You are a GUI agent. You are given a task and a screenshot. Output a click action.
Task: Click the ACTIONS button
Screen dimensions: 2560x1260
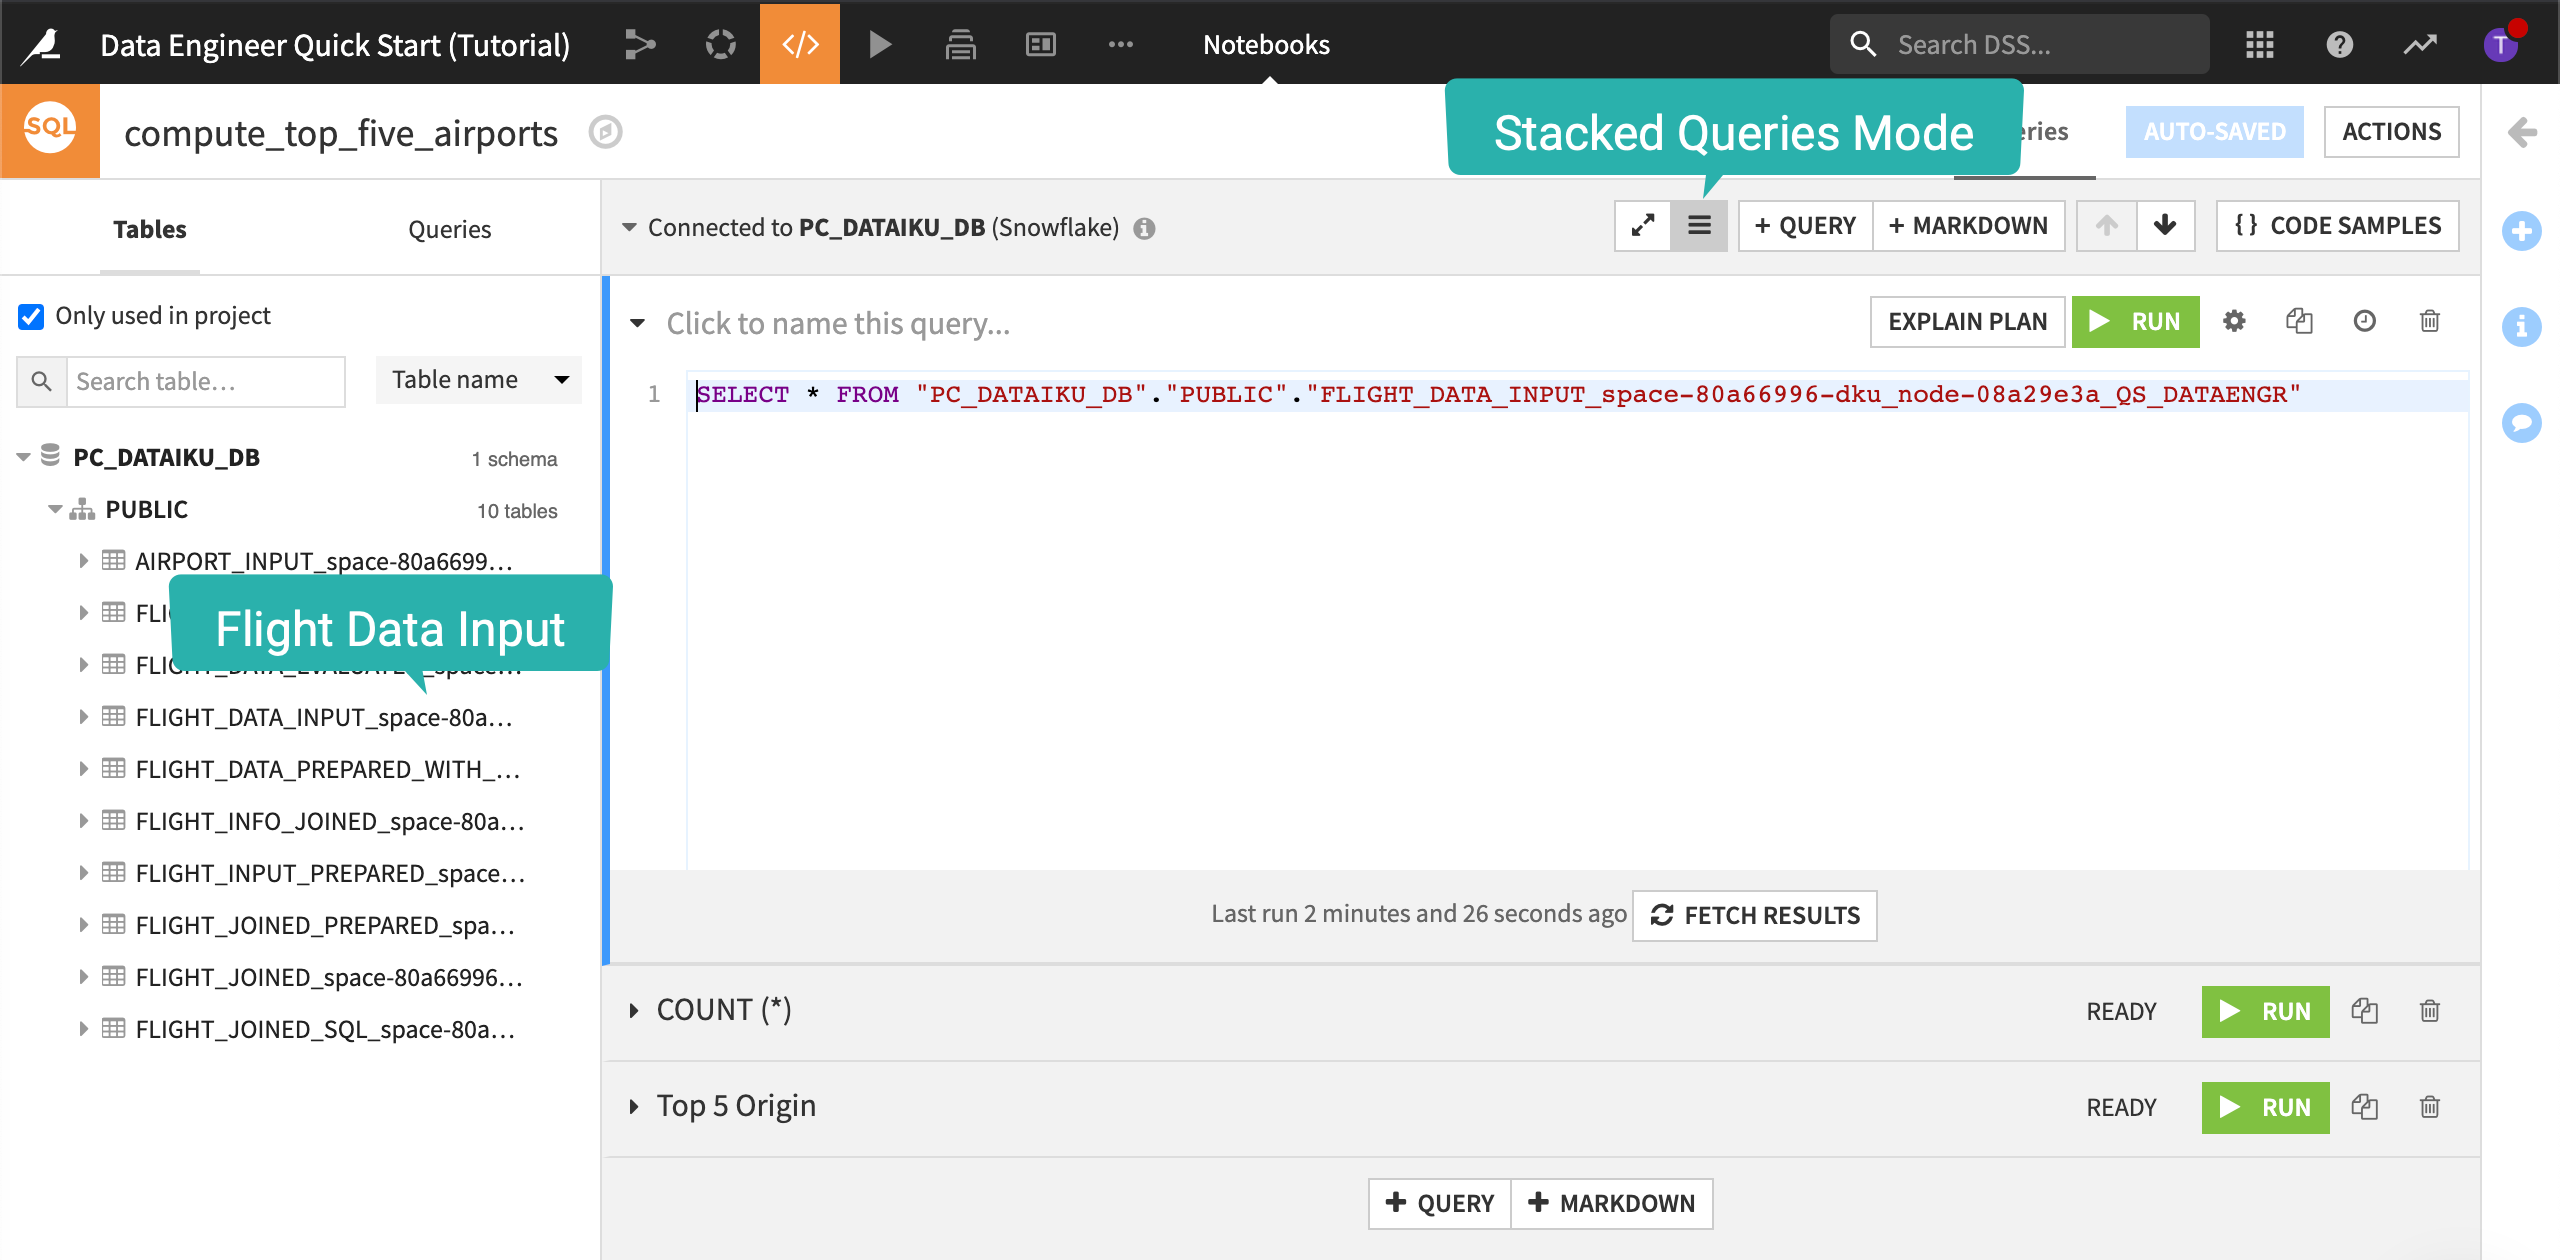[2391, 132]
